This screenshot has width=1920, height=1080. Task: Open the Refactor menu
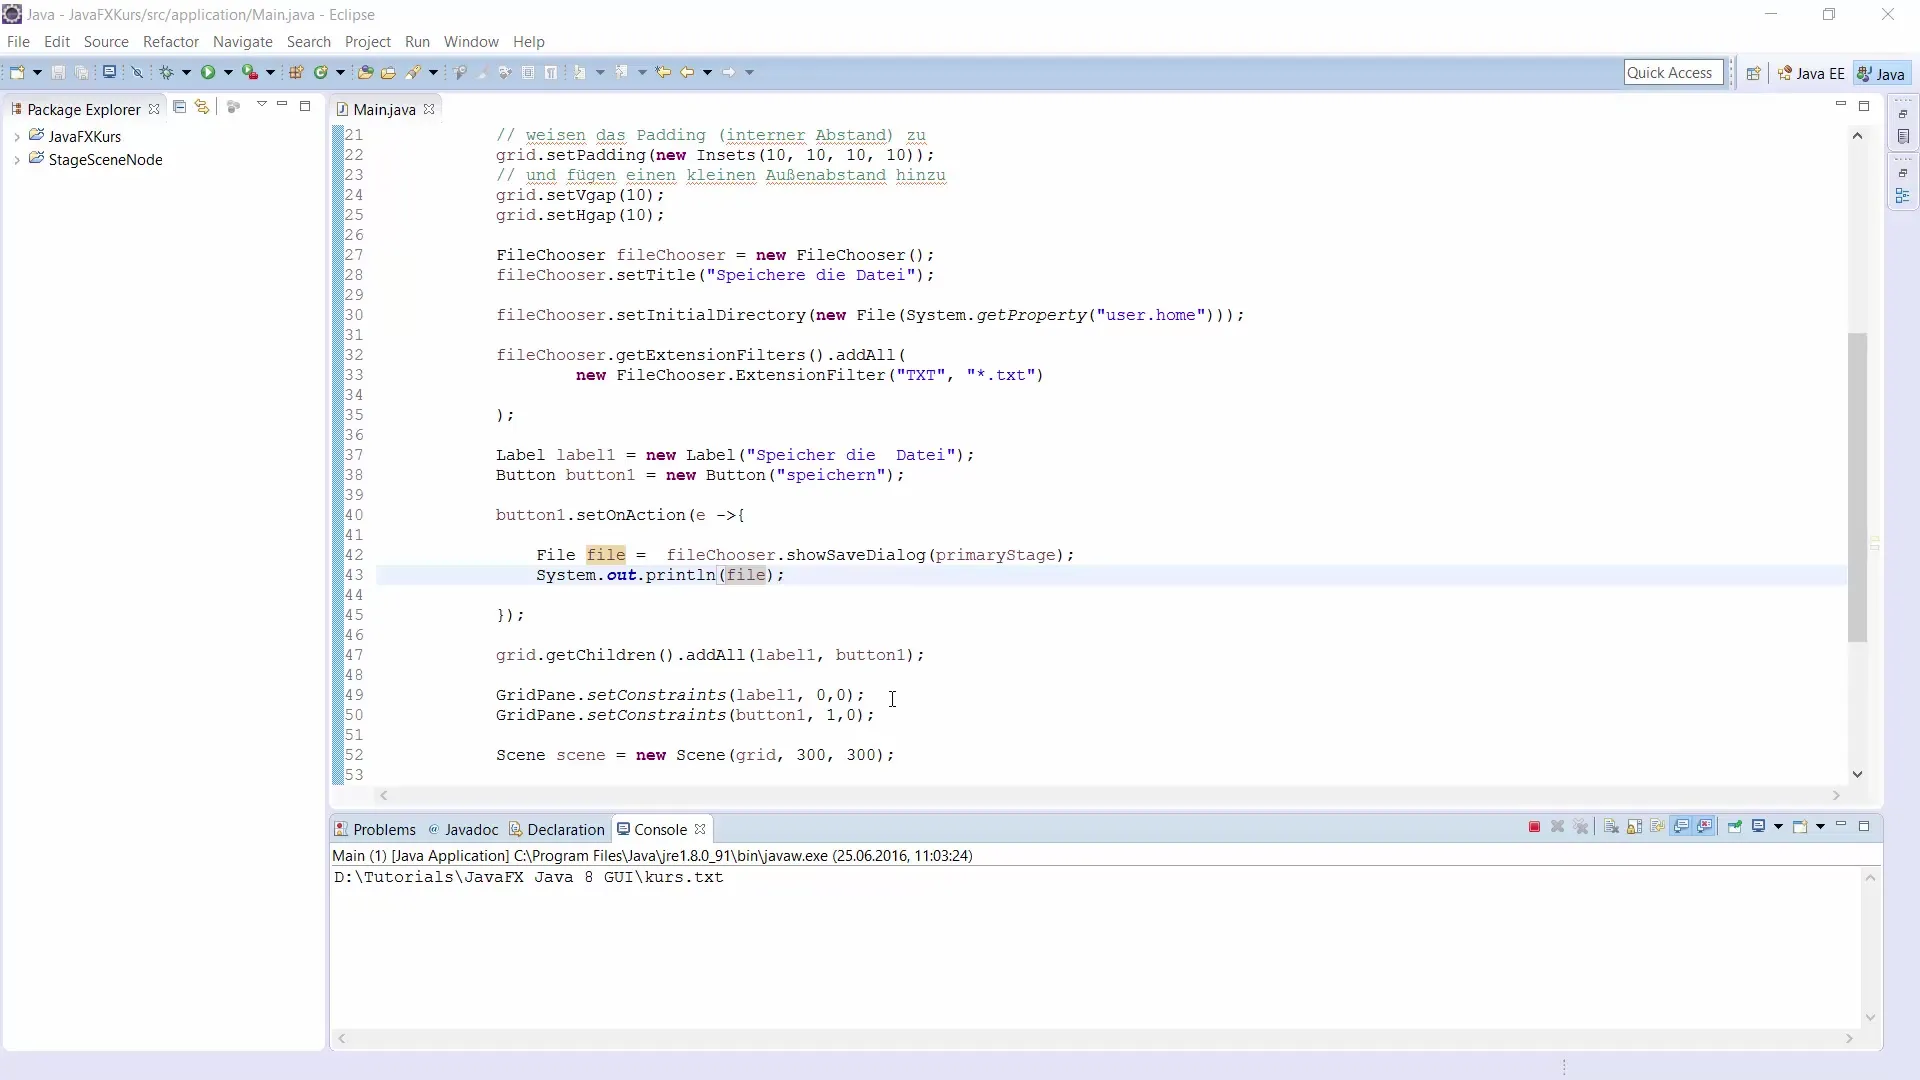coord(171,42)
